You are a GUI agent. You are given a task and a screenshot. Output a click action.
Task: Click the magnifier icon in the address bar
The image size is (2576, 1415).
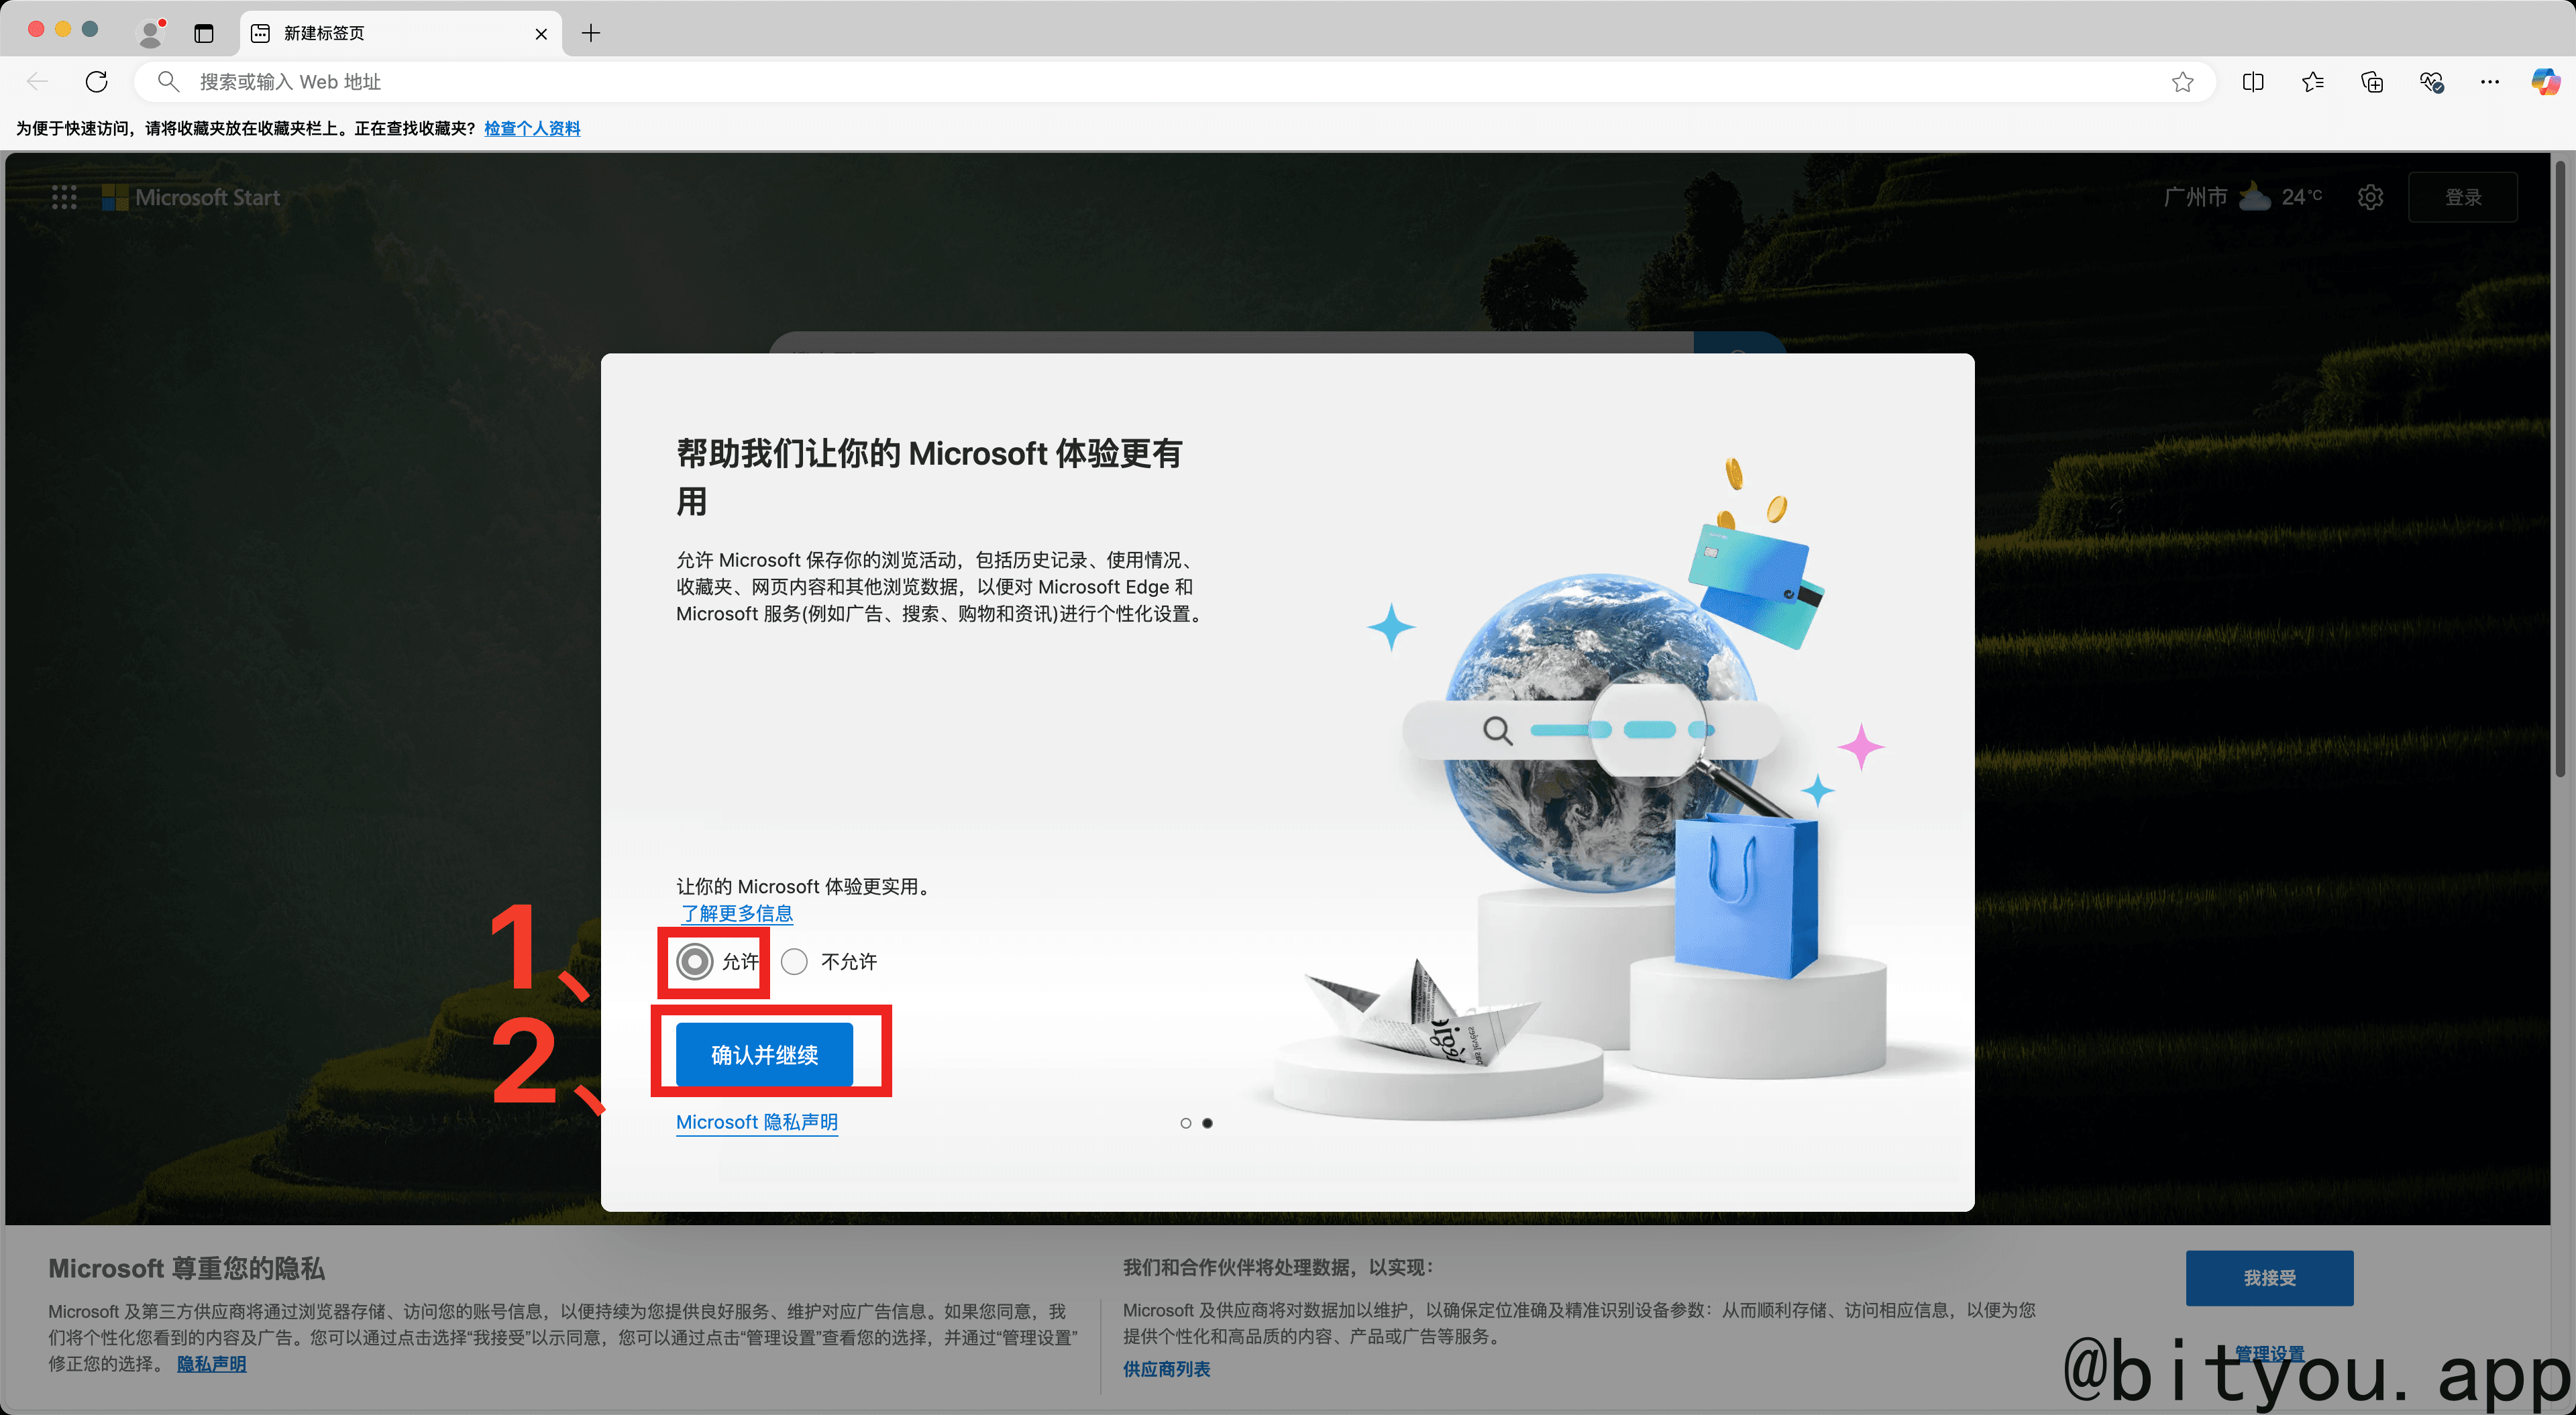tap(168, 82)
